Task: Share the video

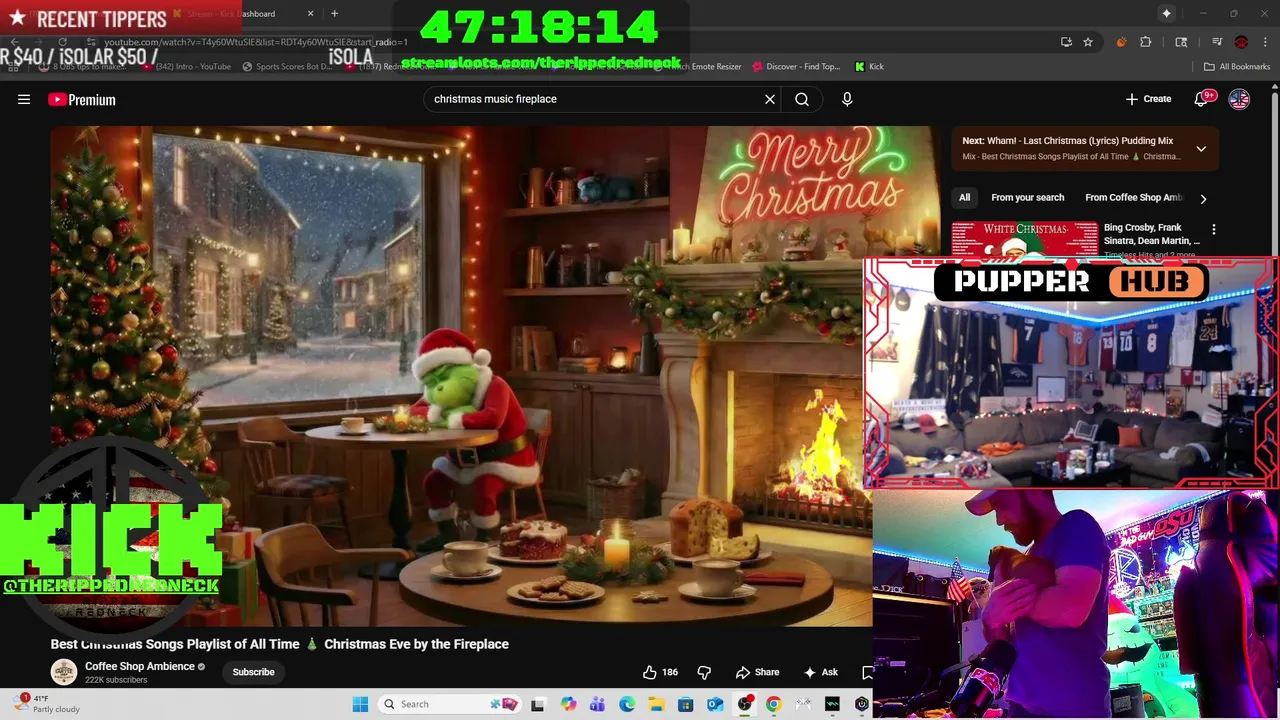Action: tap(757, 672)
